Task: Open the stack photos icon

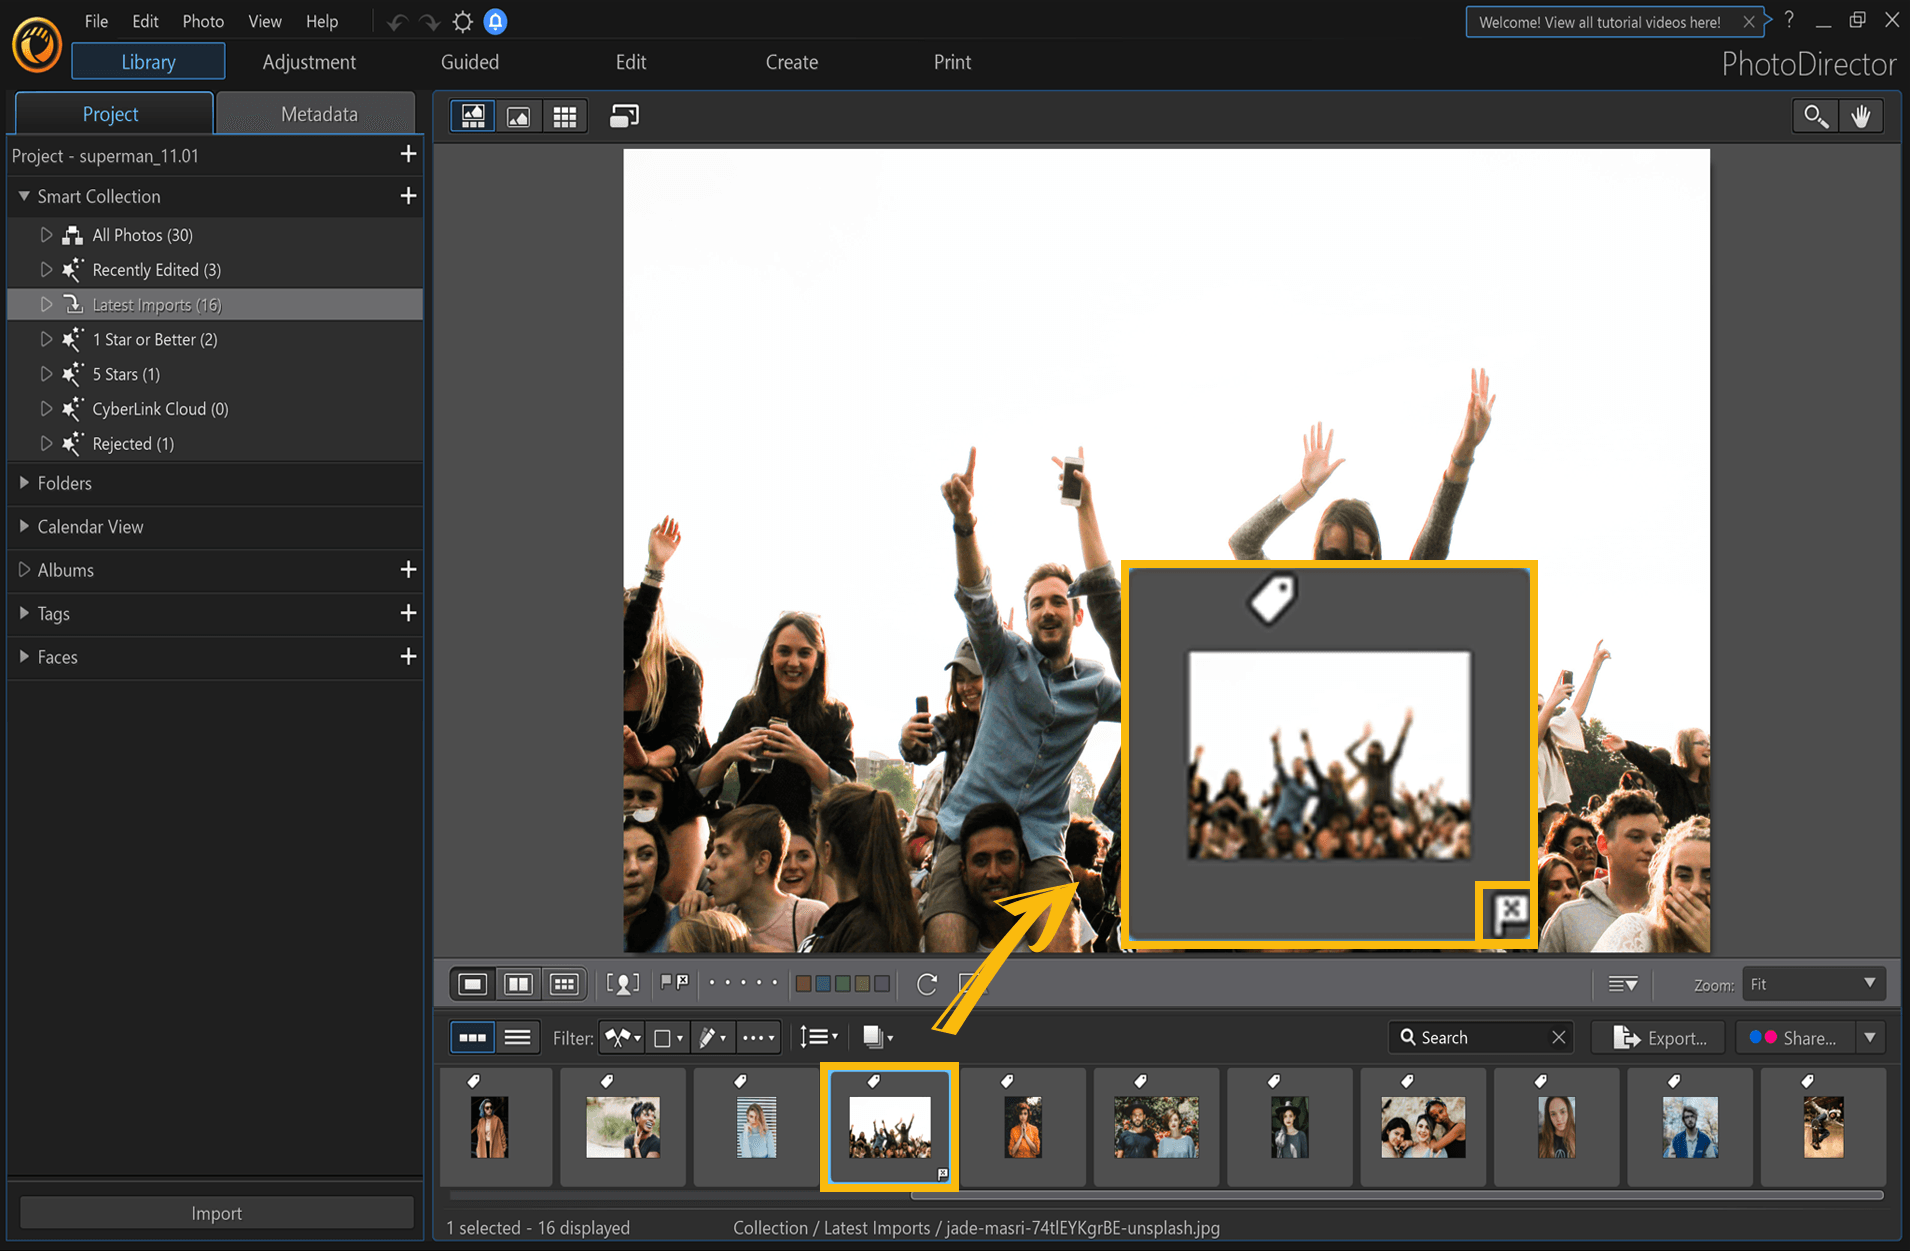Action: click(874, 1037)
